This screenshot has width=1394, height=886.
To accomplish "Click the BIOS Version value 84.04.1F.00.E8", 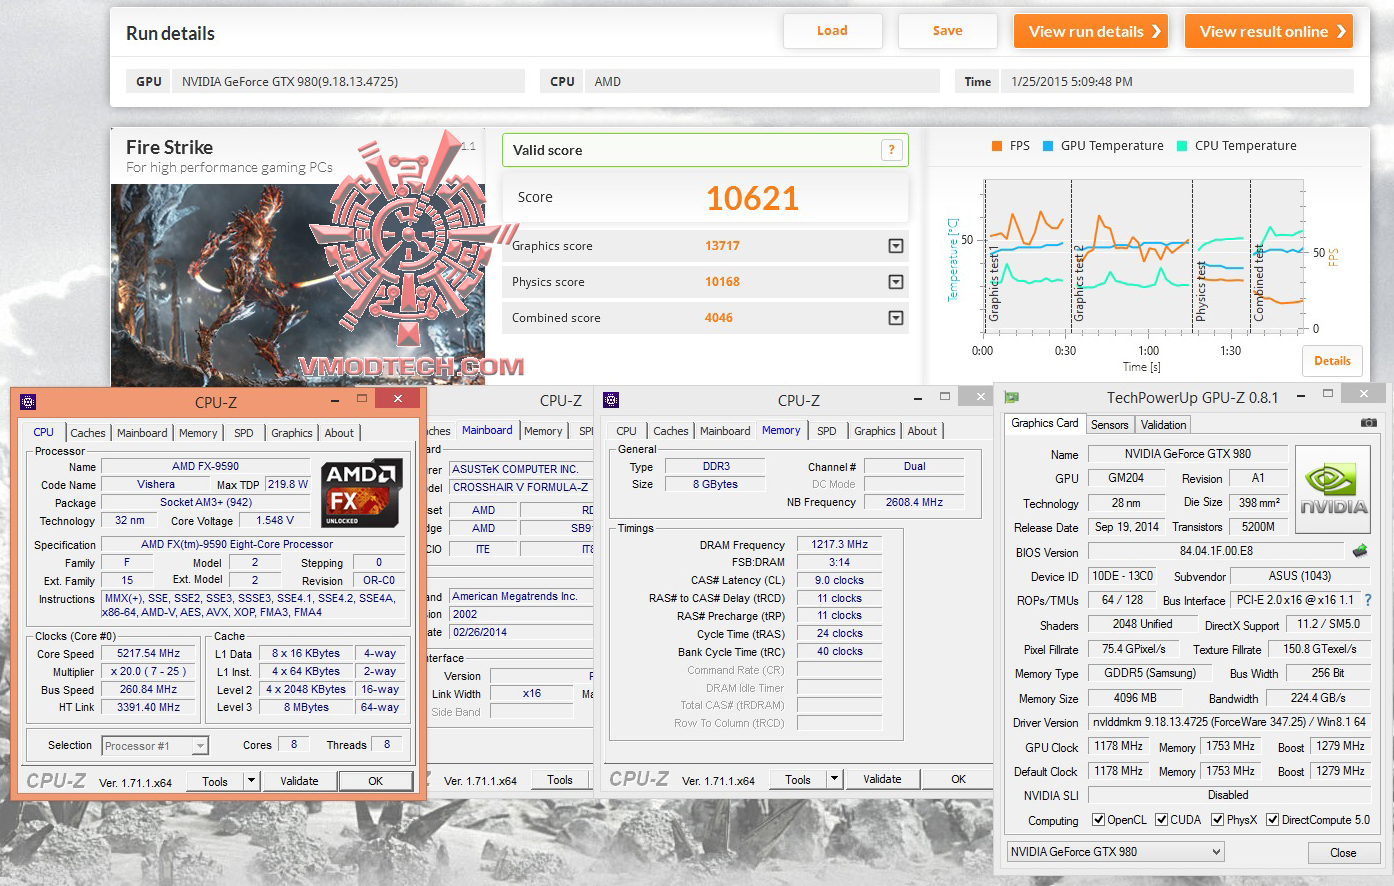I will click(x=1216, y=551).
